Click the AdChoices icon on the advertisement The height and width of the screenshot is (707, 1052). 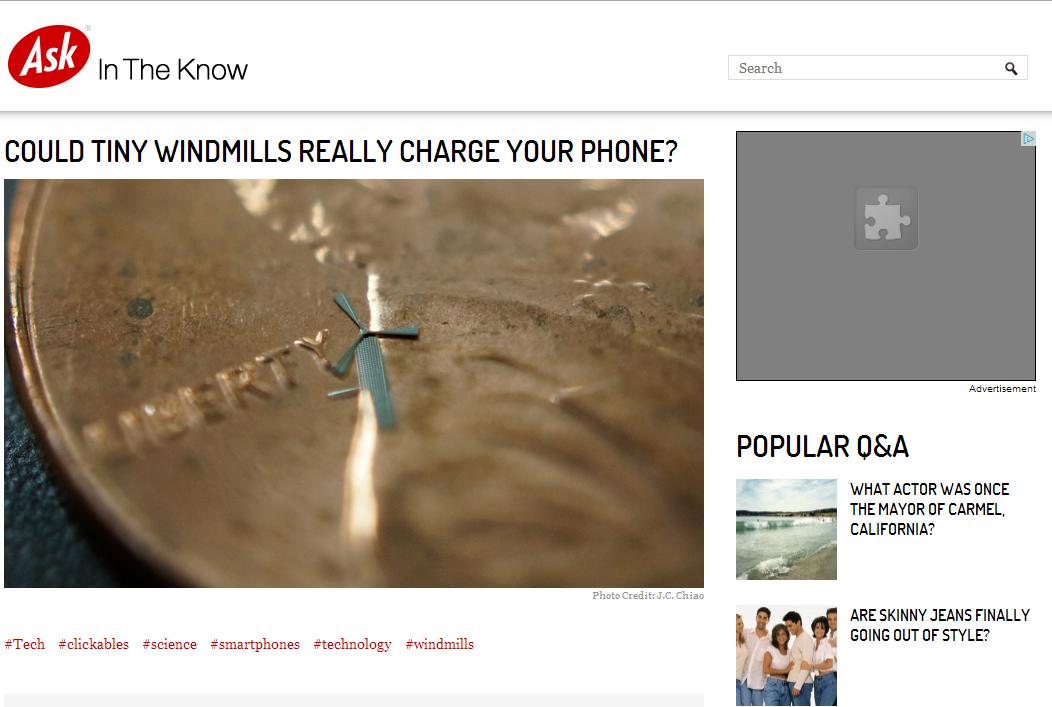click(x=1028, y=139)
